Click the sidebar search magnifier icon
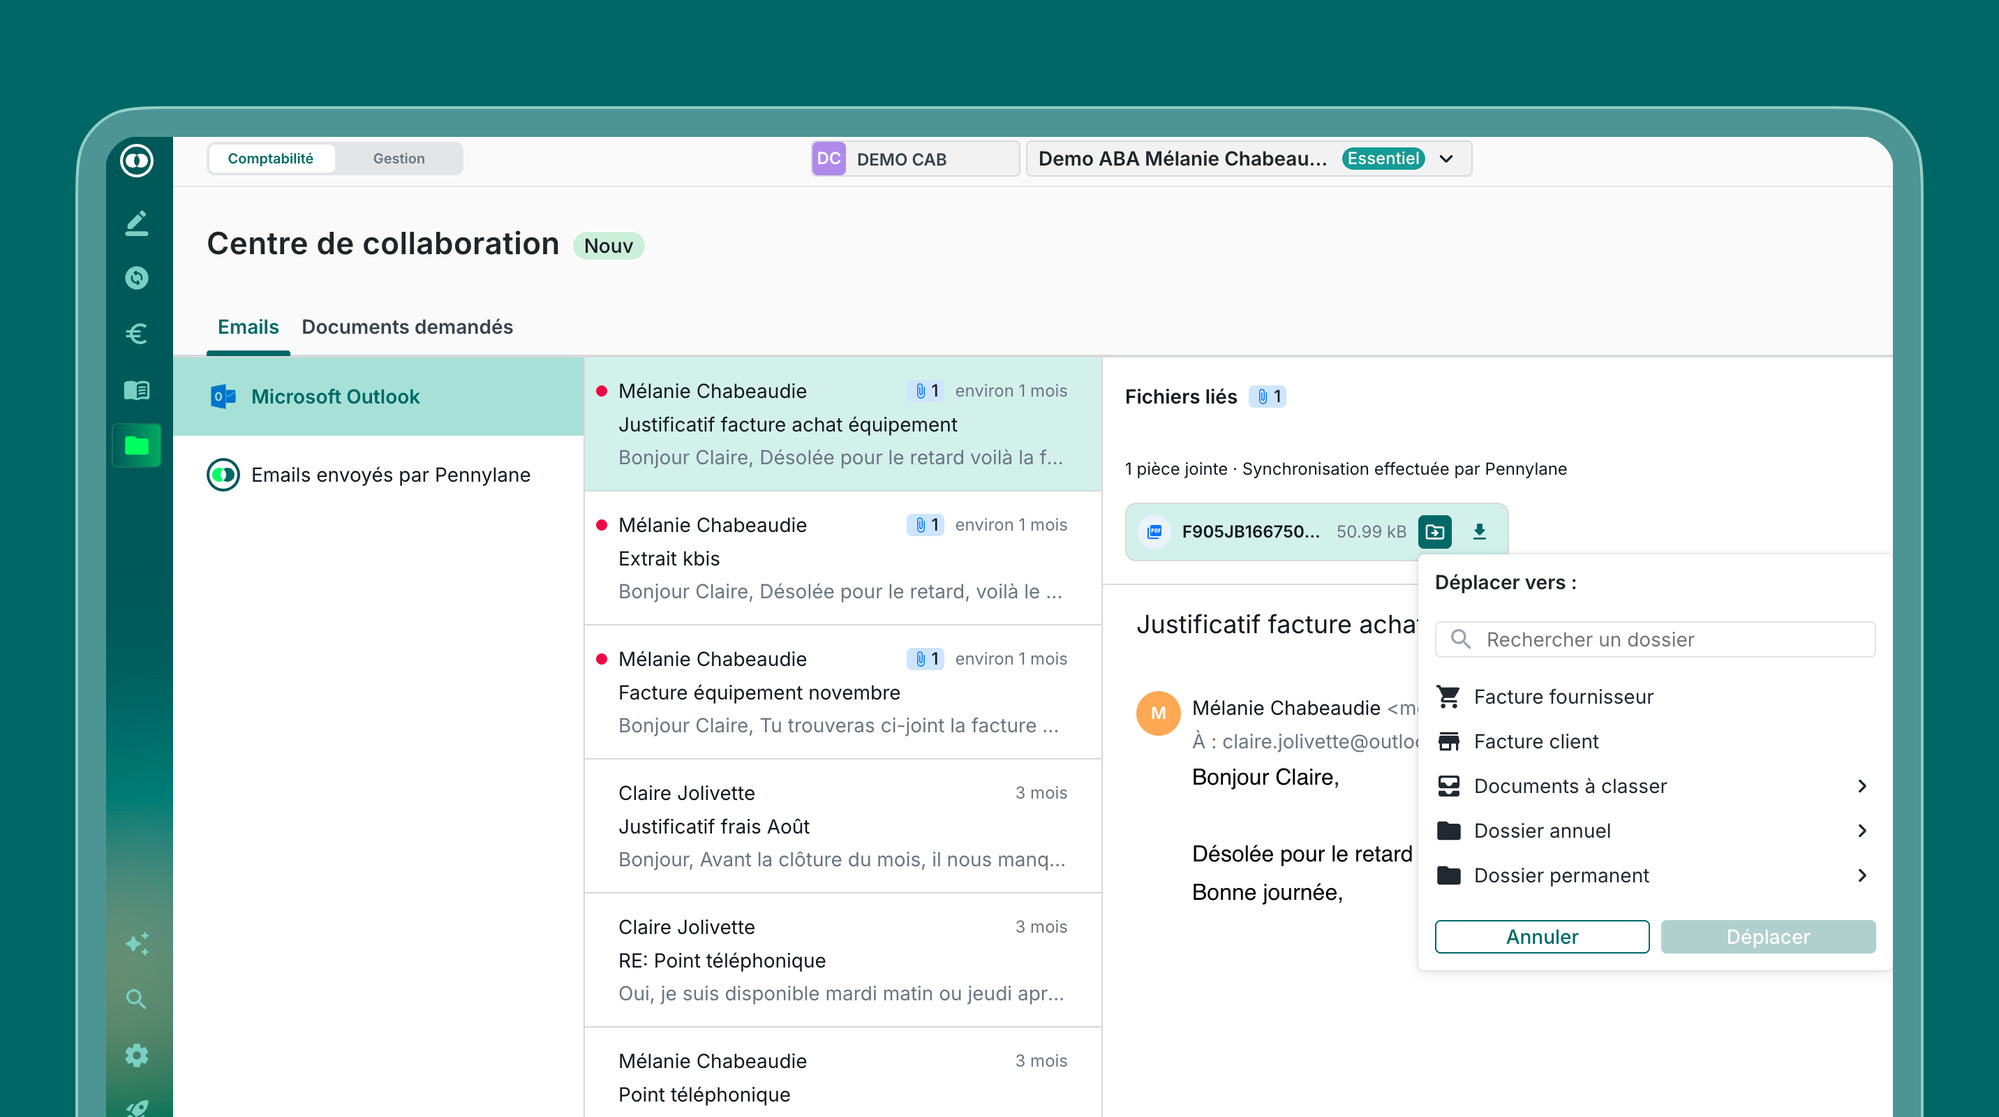 pos(137,999)
